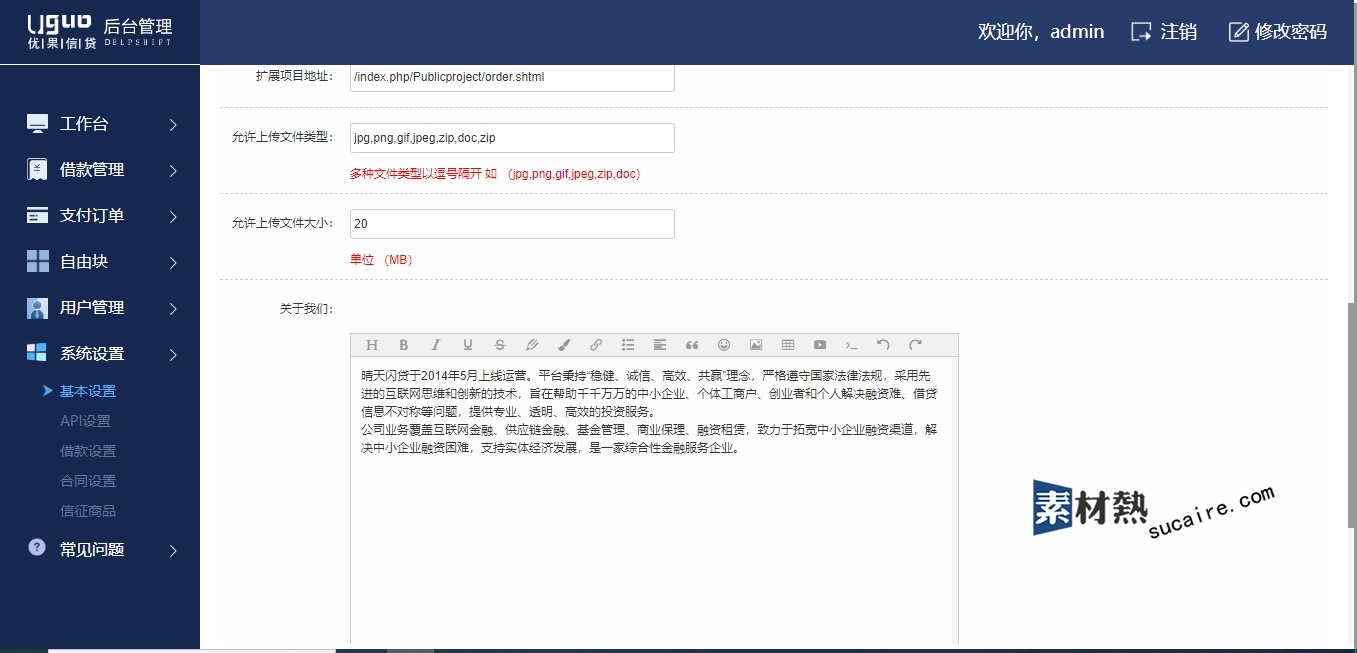Image resolution: width=1357 pixels, height=653 pixels.
Task: Click the 支付订单 card icon in sidebar
Action: click(x=37, y=215)
